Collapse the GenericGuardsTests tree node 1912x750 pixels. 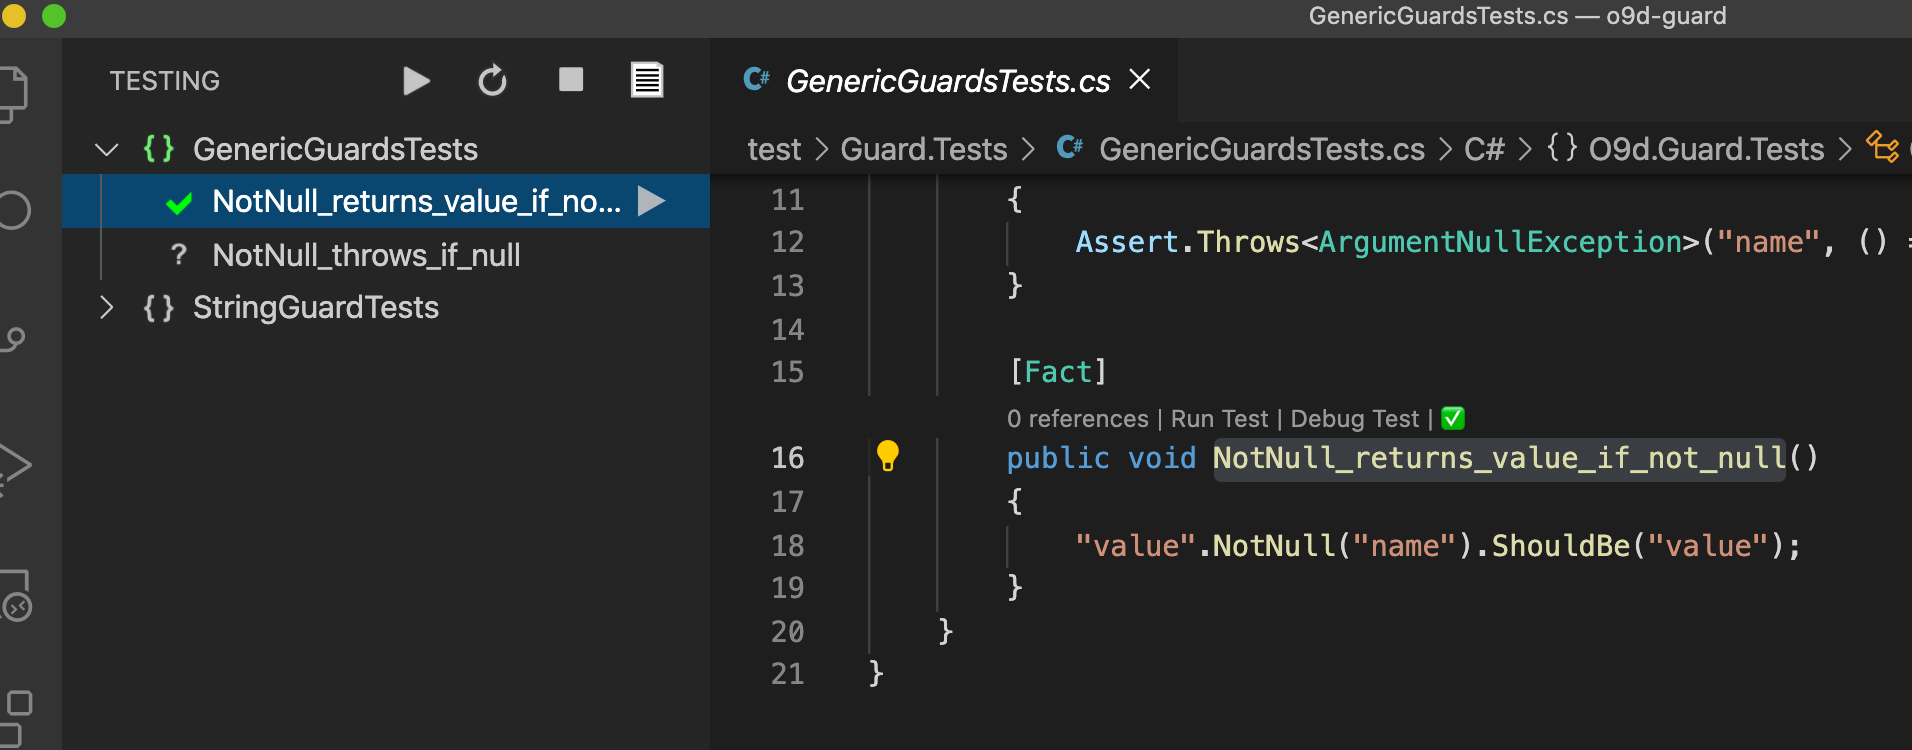(106, 150)
